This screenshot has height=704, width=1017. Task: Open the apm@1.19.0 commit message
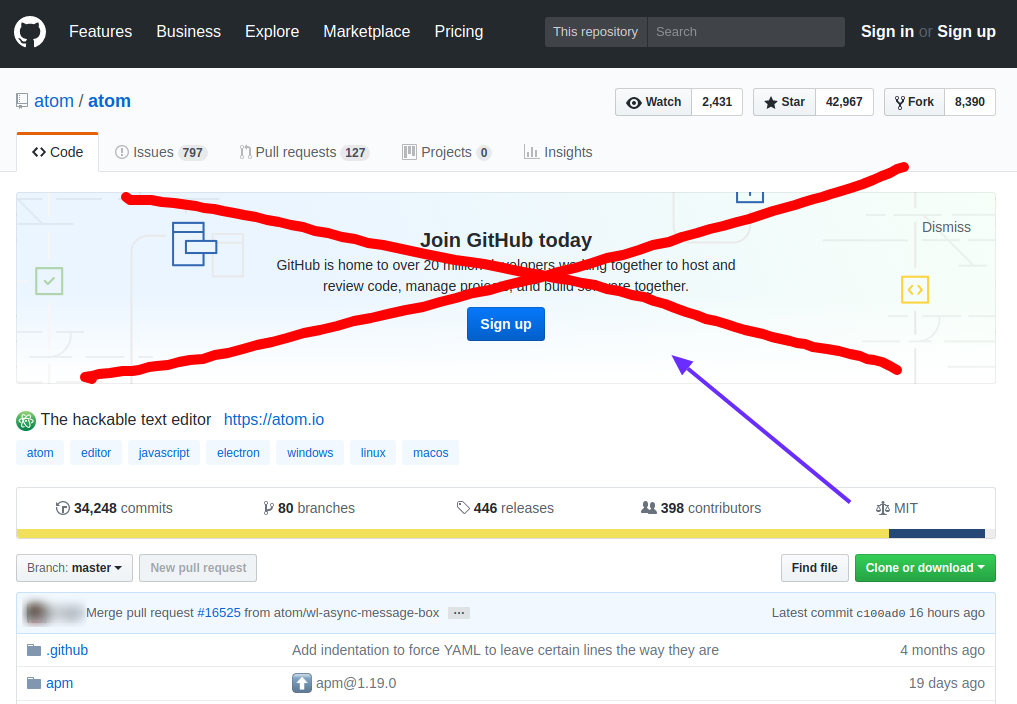point(356,683)
